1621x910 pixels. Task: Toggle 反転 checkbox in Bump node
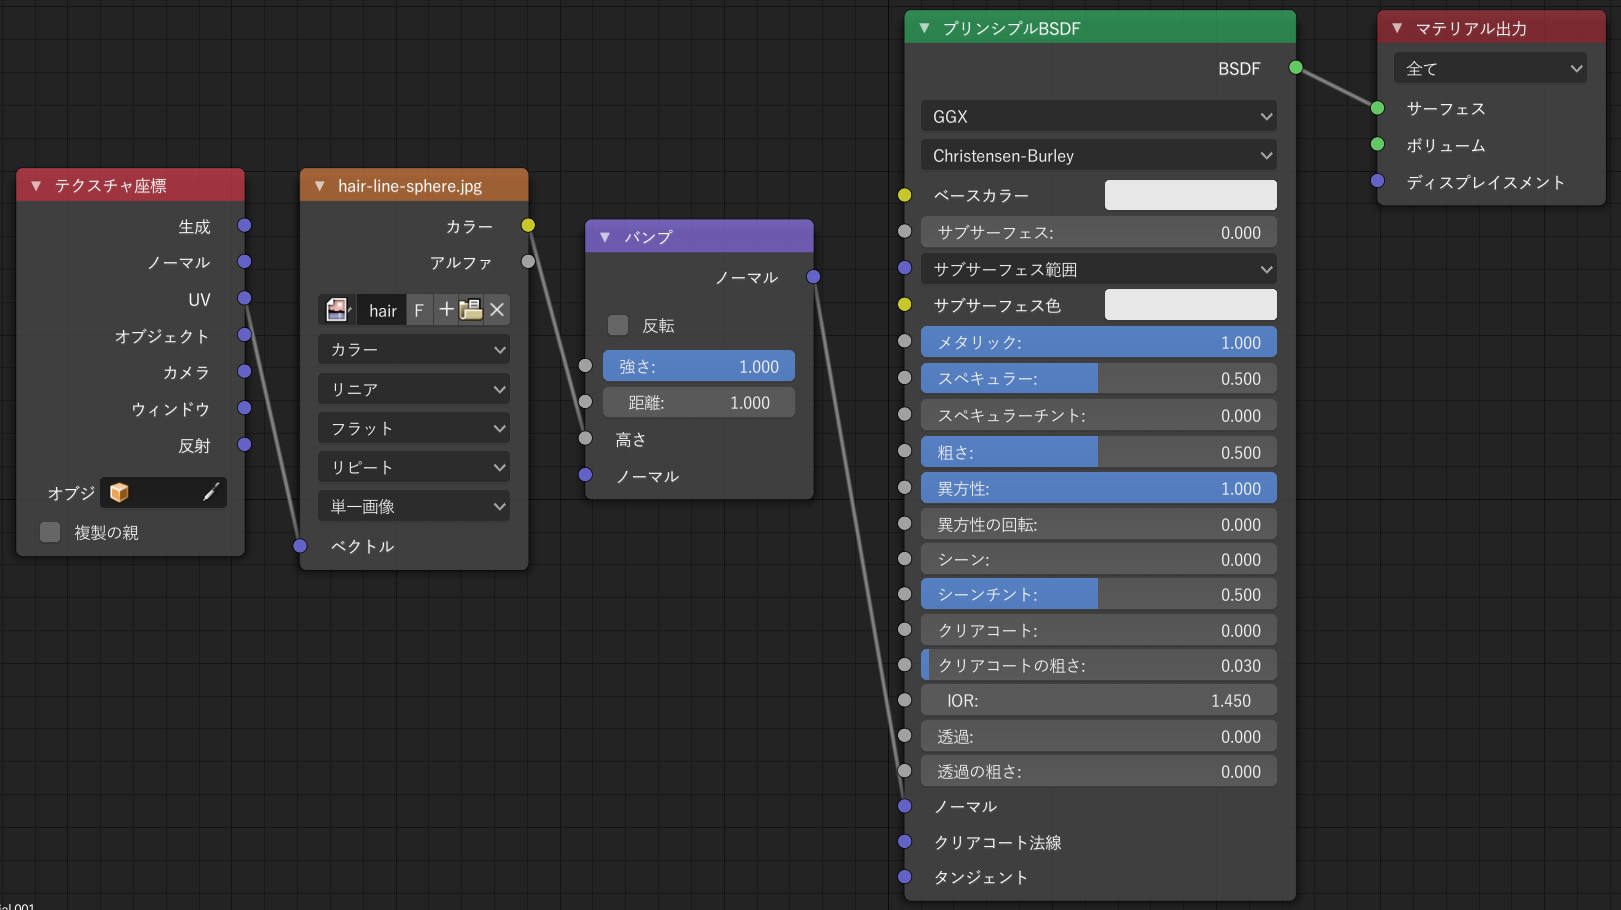(x=618, y=325)
